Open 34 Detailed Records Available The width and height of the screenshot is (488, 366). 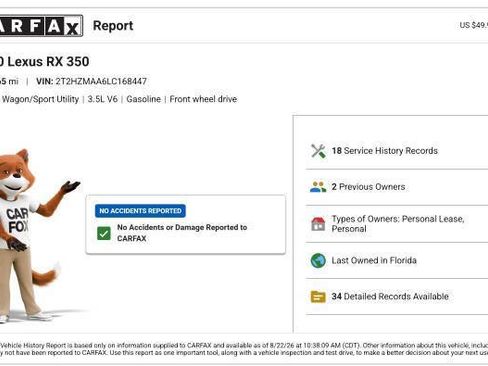(397, 296)
